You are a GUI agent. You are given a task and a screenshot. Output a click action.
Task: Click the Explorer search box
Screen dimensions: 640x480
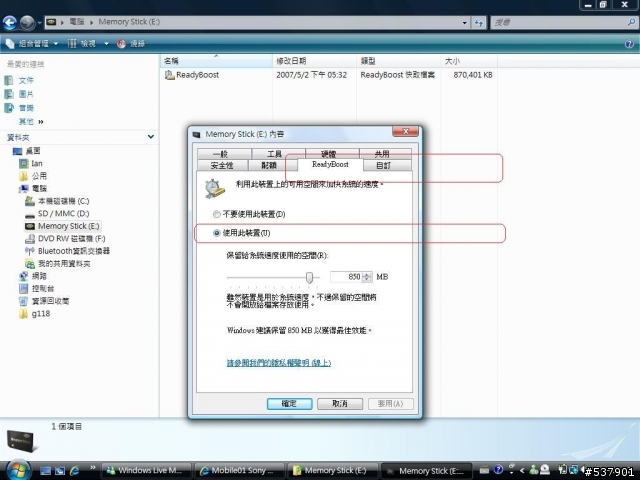(563, 23)
